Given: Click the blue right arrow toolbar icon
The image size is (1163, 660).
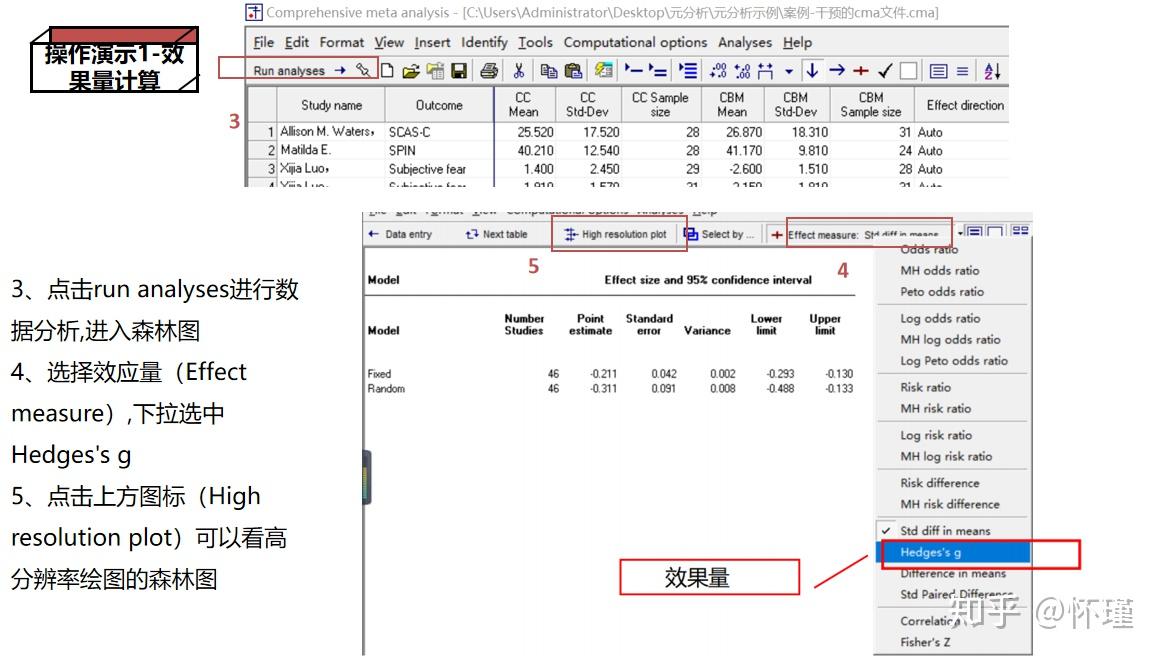Looking at the screenshot, I should (837, 70).
